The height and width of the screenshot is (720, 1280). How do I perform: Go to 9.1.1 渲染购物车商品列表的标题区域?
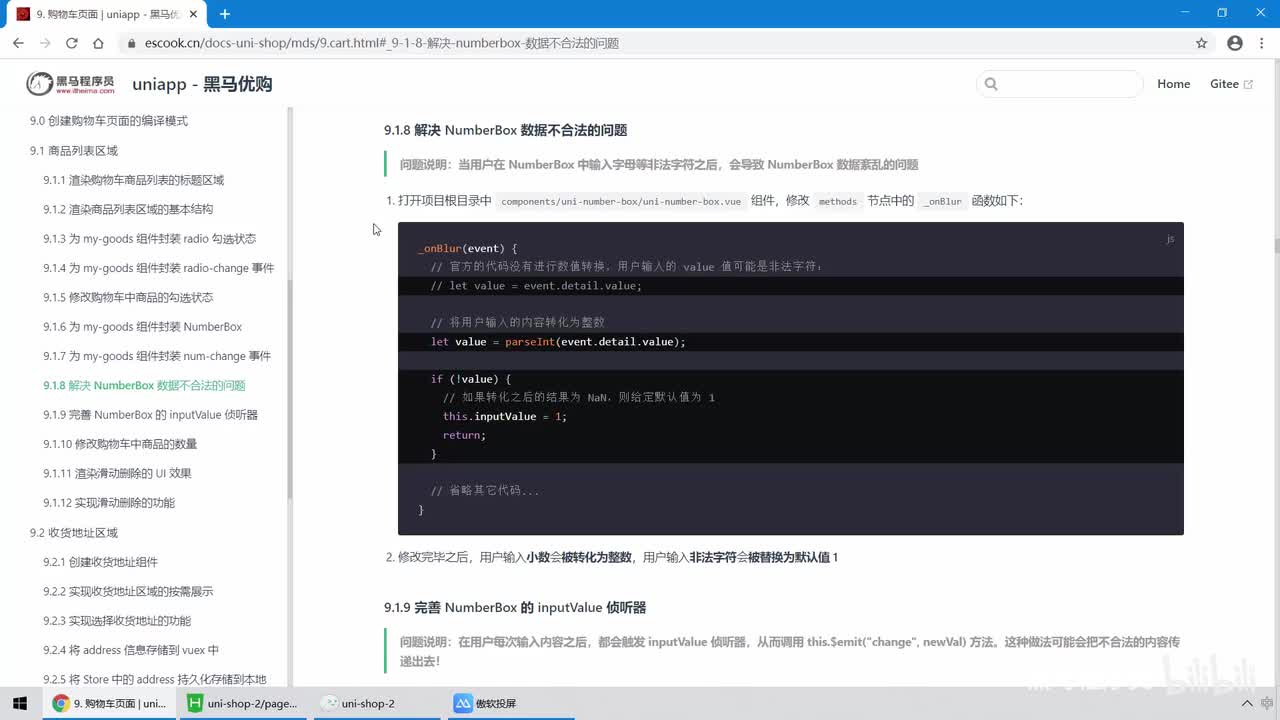[x=133, y=180]
